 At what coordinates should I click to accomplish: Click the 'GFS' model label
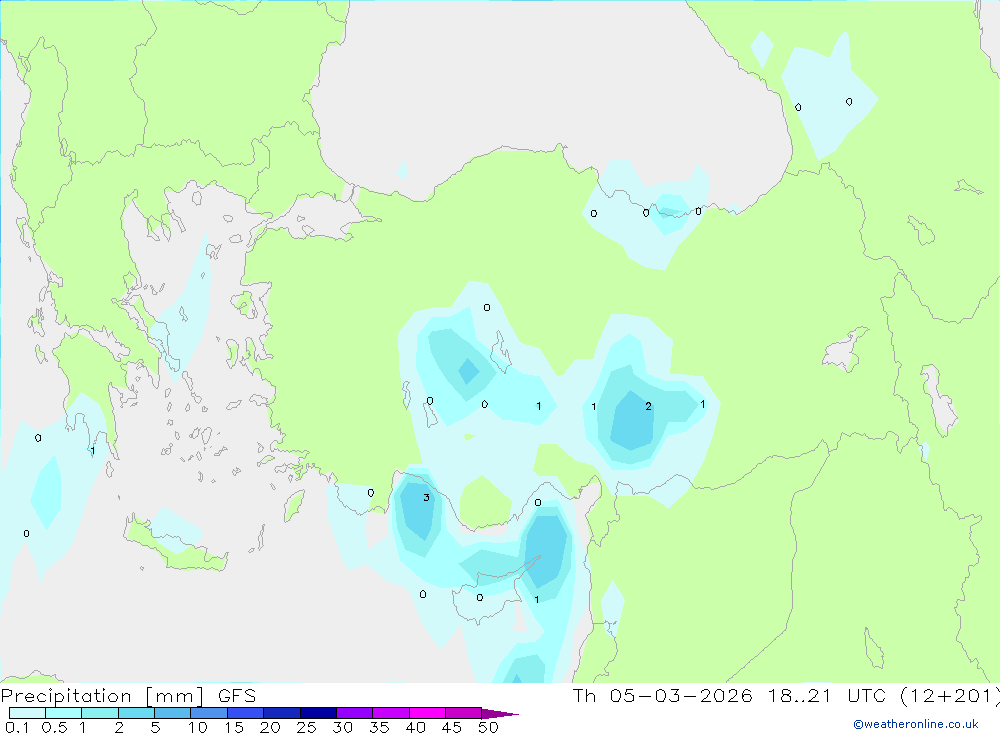pyautogui.click(x=237, y=696)
